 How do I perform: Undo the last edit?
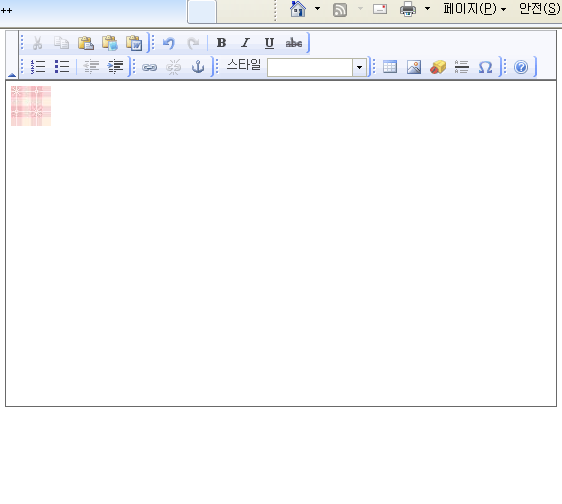point(169,43)
